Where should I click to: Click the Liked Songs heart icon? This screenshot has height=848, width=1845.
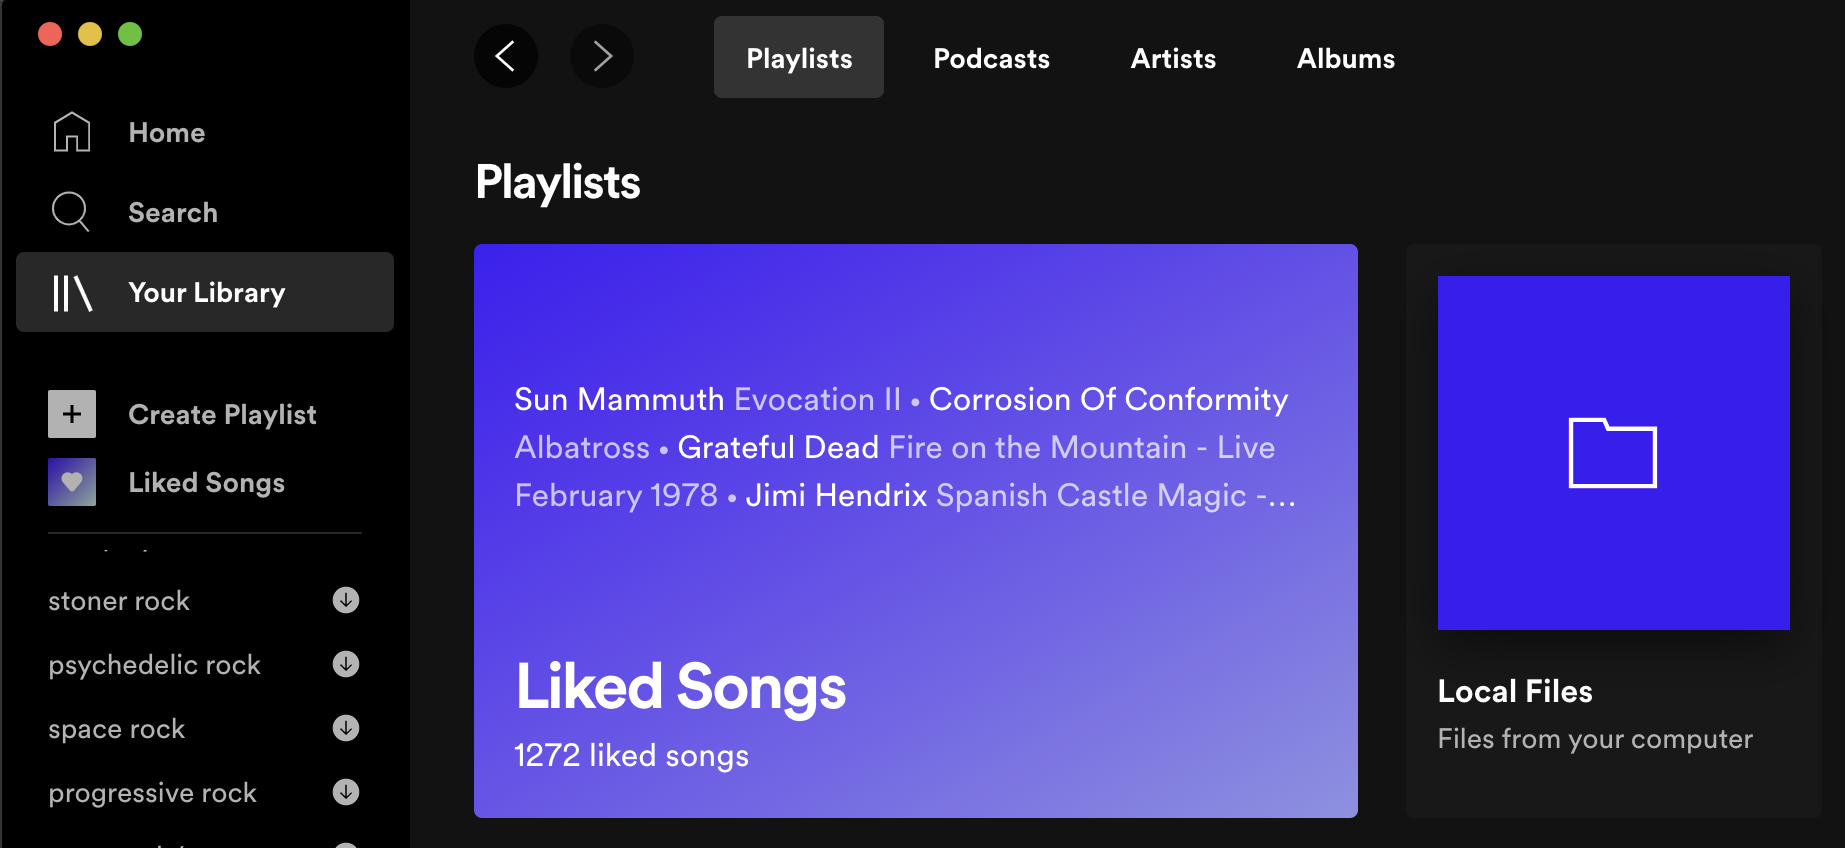point(72,482)
